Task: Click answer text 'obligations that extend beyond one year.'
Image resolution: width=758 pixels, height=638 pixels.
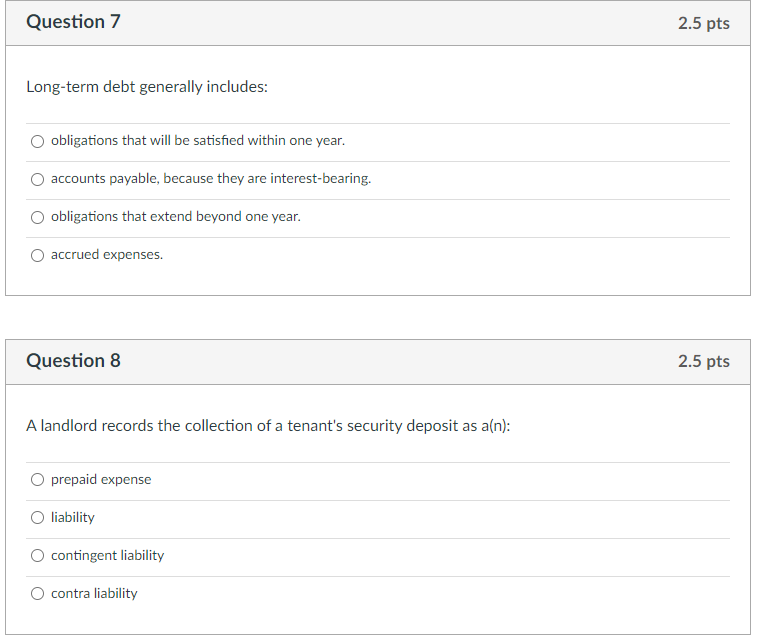Action: coord(175,217)
